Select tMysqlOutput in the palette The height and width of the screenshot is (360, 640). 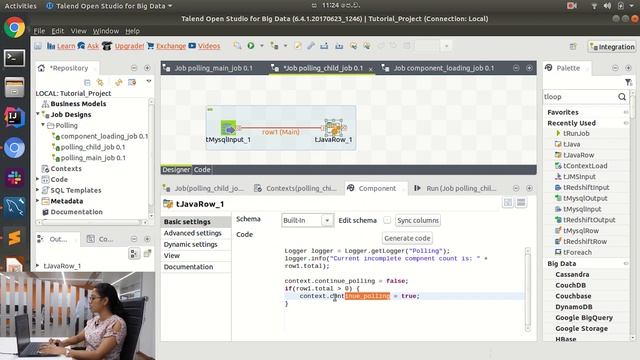585,198
